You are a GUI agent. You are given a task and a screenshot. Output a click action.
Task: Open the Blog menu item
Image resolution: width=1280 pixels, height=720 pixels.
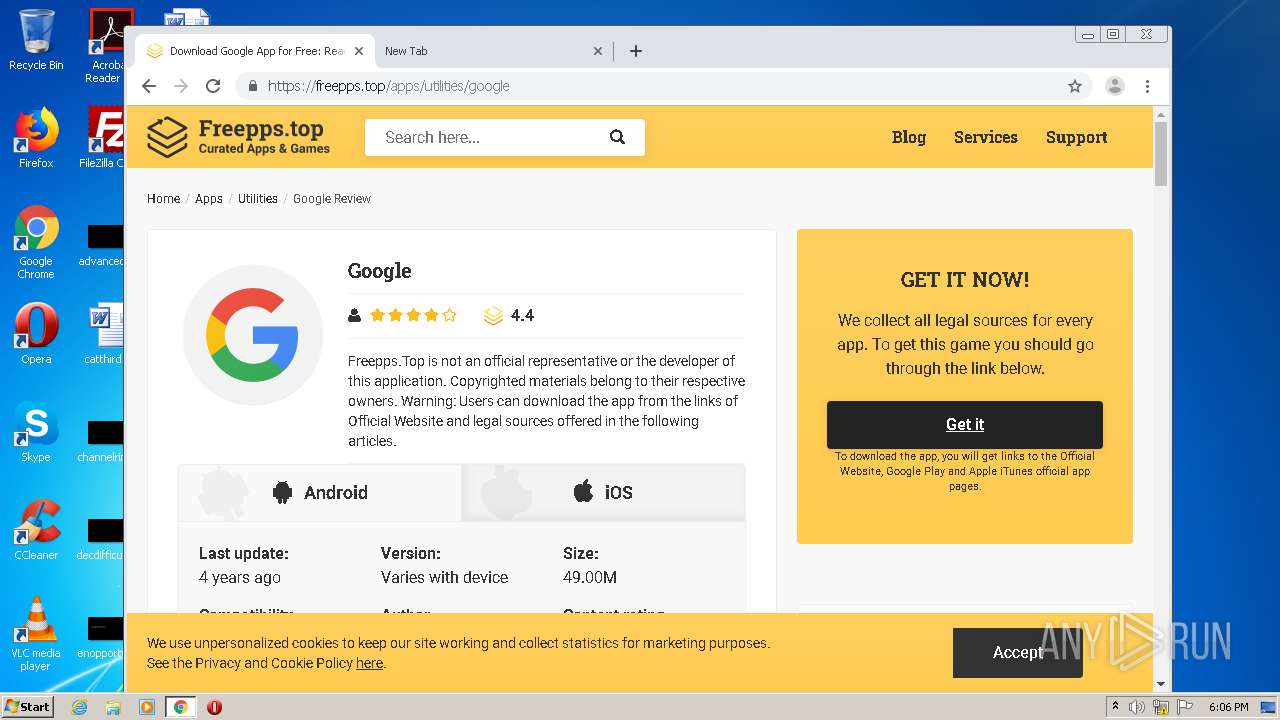click(x=908, y=137)
